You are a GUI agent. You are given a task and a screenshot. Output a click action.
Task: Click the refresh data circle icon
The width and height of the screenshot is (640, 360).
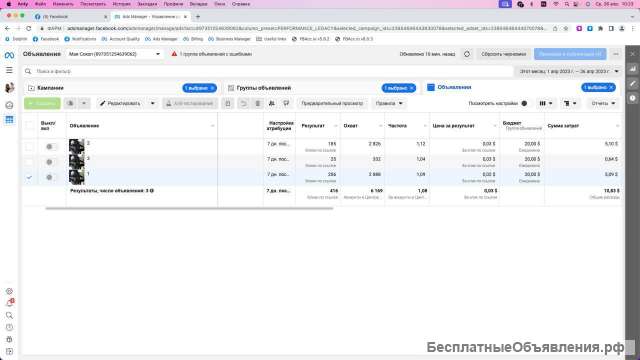tap(467, 54)
